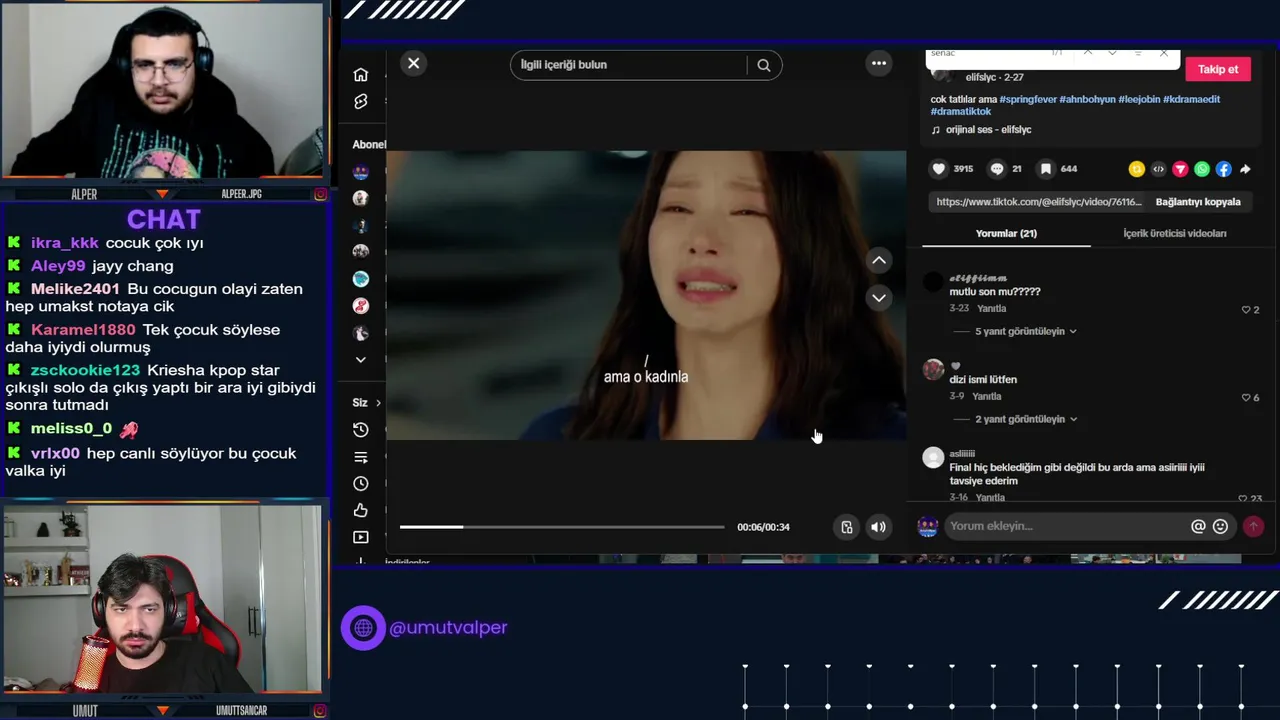Open Your videos play icon in sidebar
This screenshot has height=720, width=1280.
click(x=361, y=537)
